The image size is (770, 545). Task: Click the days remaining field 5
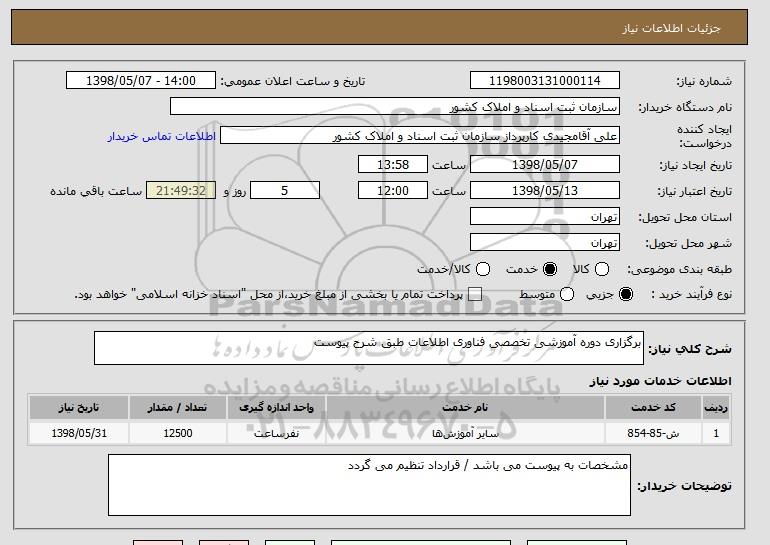[285, 191]
